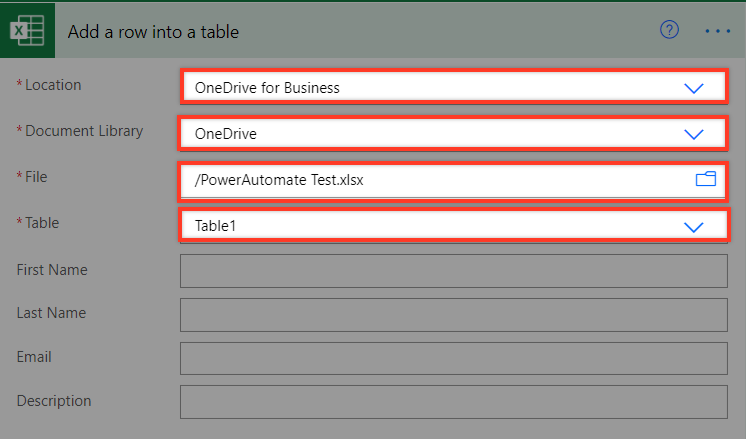Click the Location field label
The width and height of the screenshot is (746, 439).
click(x=53, y=85)
